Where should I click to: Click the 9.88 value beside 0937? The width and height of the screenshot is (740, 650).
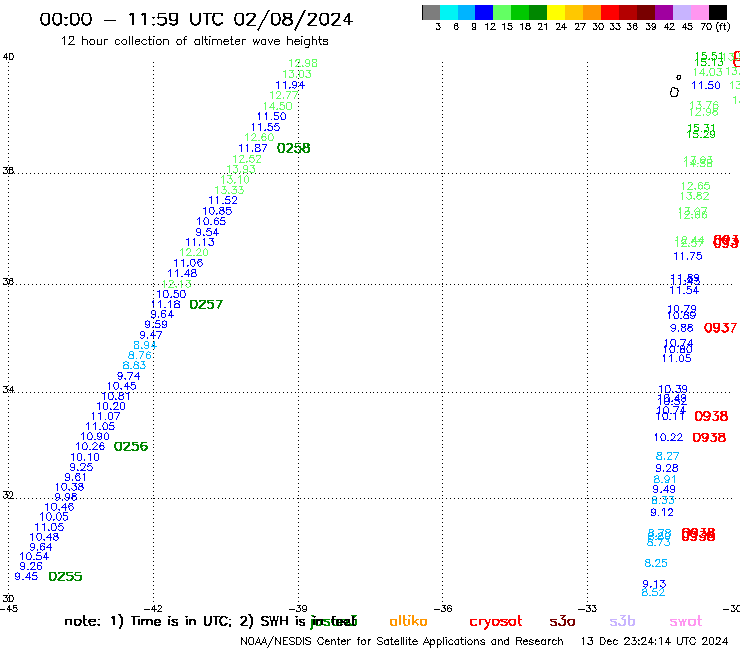[x=681, y=328]
